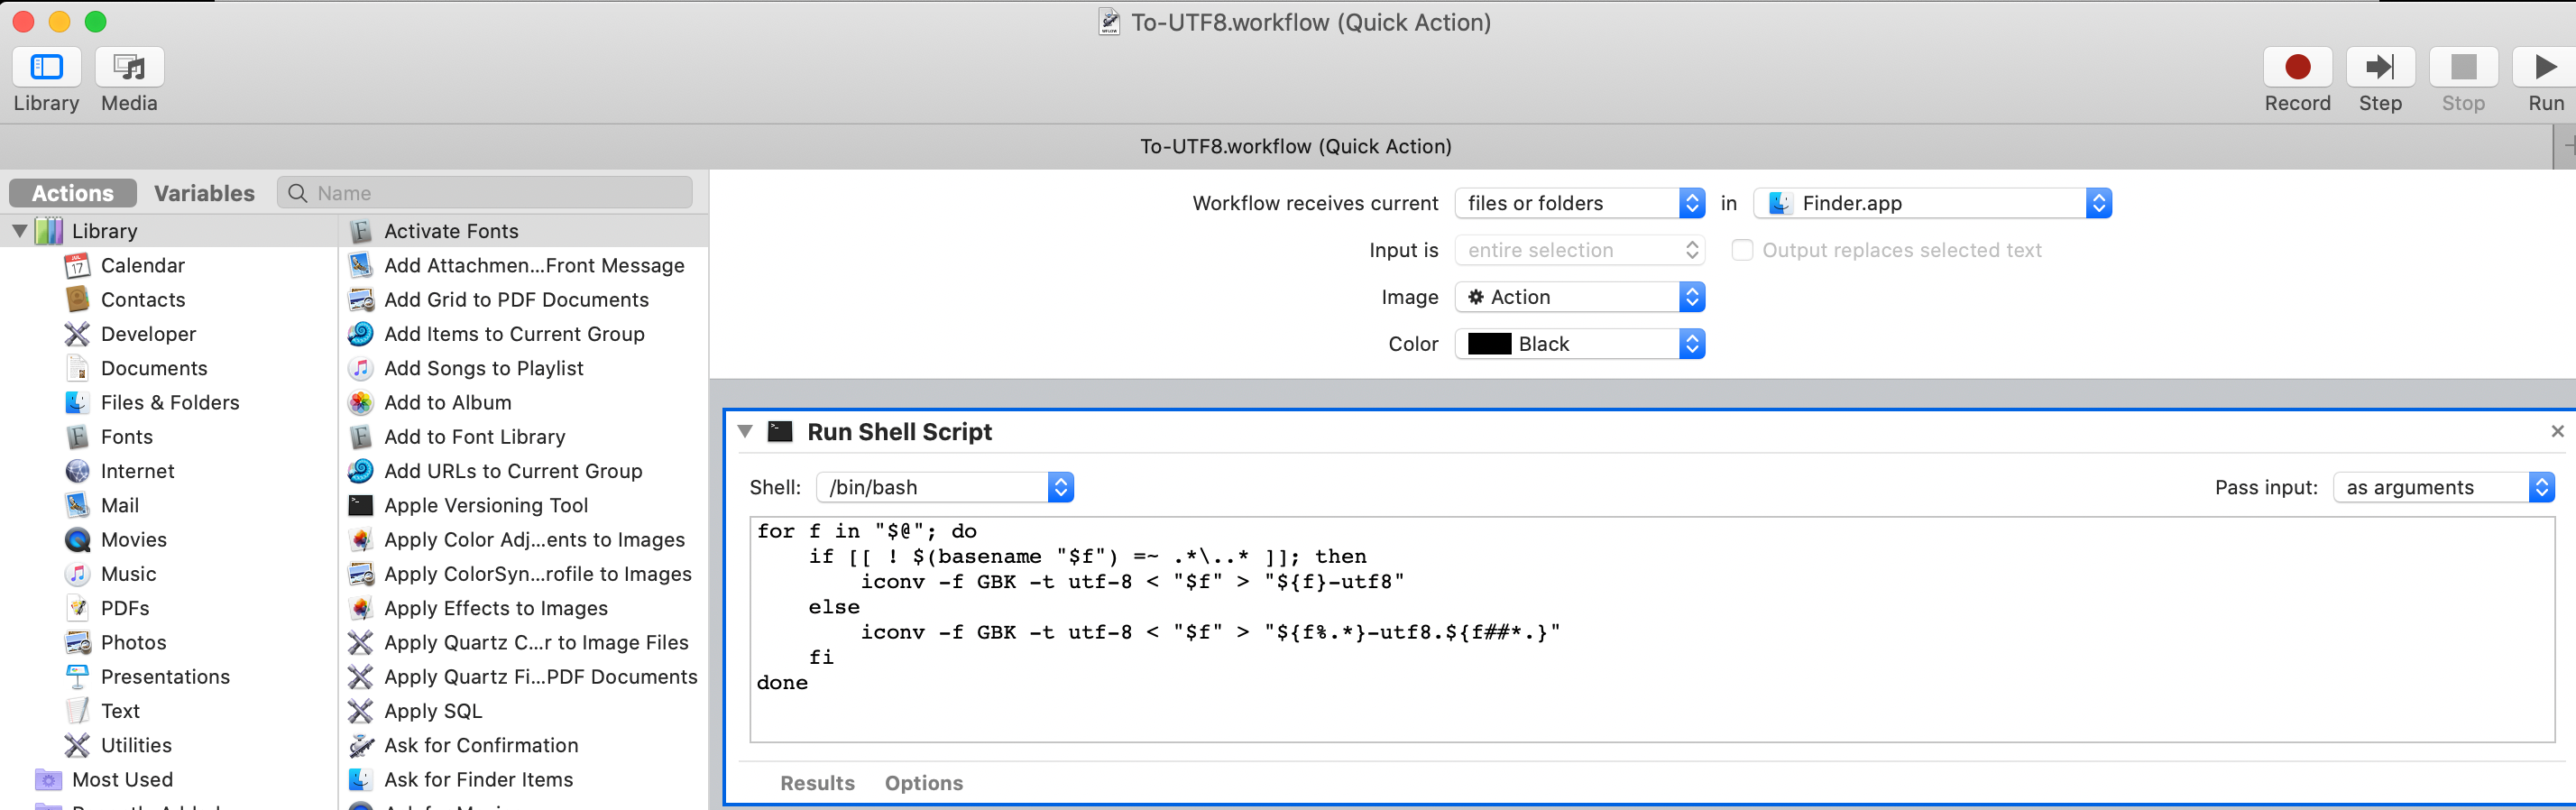
Task: Select the Ask for Confirmation action
Action: (481, 745)
